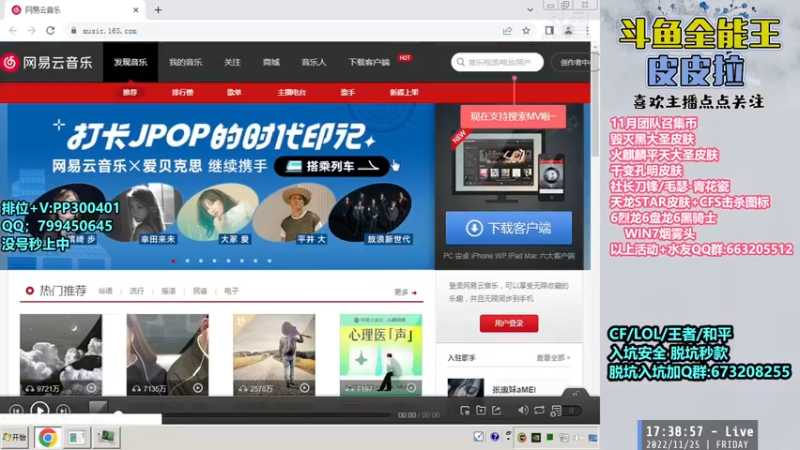Open singer 张惠妹aMEI entry
800x450 pixels.
[x=509, y=388]
